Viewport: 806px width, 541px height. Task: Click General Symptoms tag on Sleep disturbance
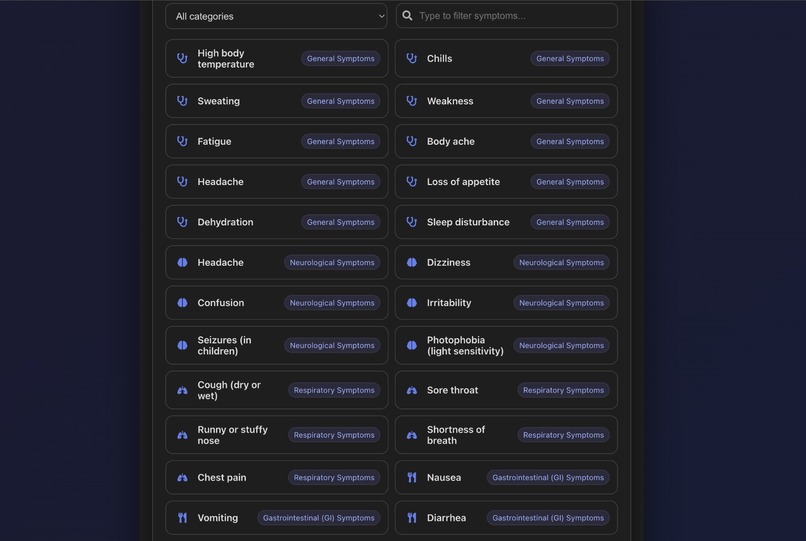click(x=570, y=222)
